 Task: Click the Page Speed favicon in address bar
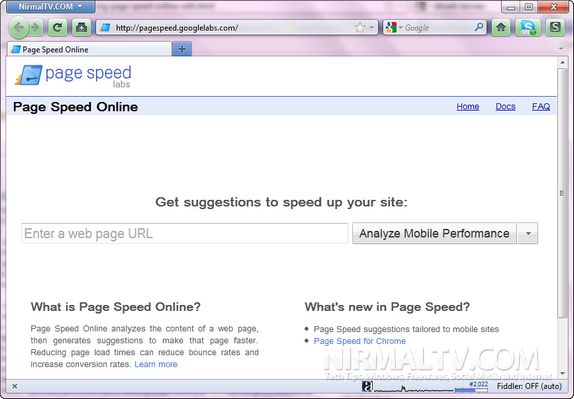[x=105, y=27]
